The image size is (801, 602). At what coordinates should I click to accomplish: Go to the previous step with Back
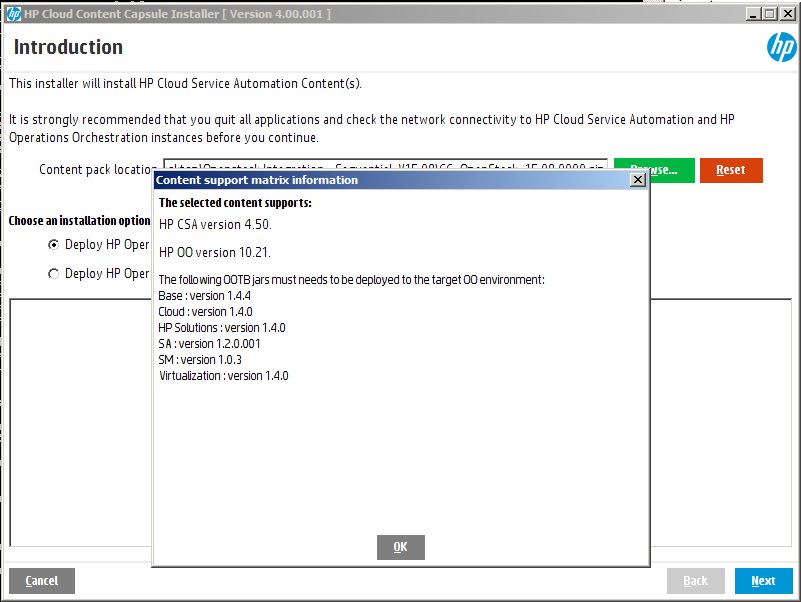pyautogui.click(x=695, y=581)
